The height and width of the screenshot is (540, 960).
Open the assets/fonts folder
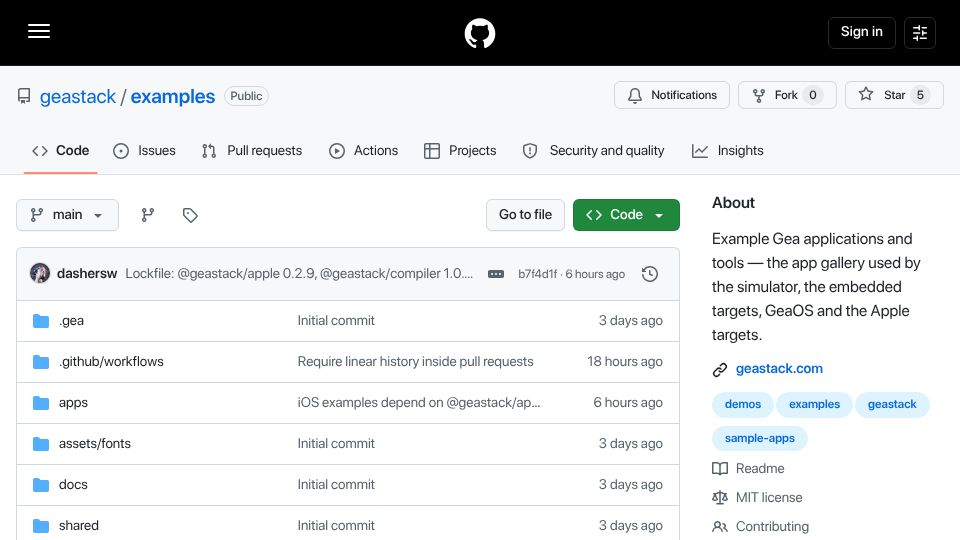(x=95, y=444)
